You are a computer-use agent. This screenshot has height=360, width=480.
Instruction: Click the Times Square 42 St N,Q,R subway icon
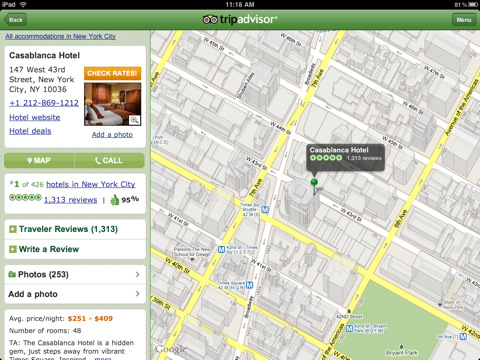point(249,285)
